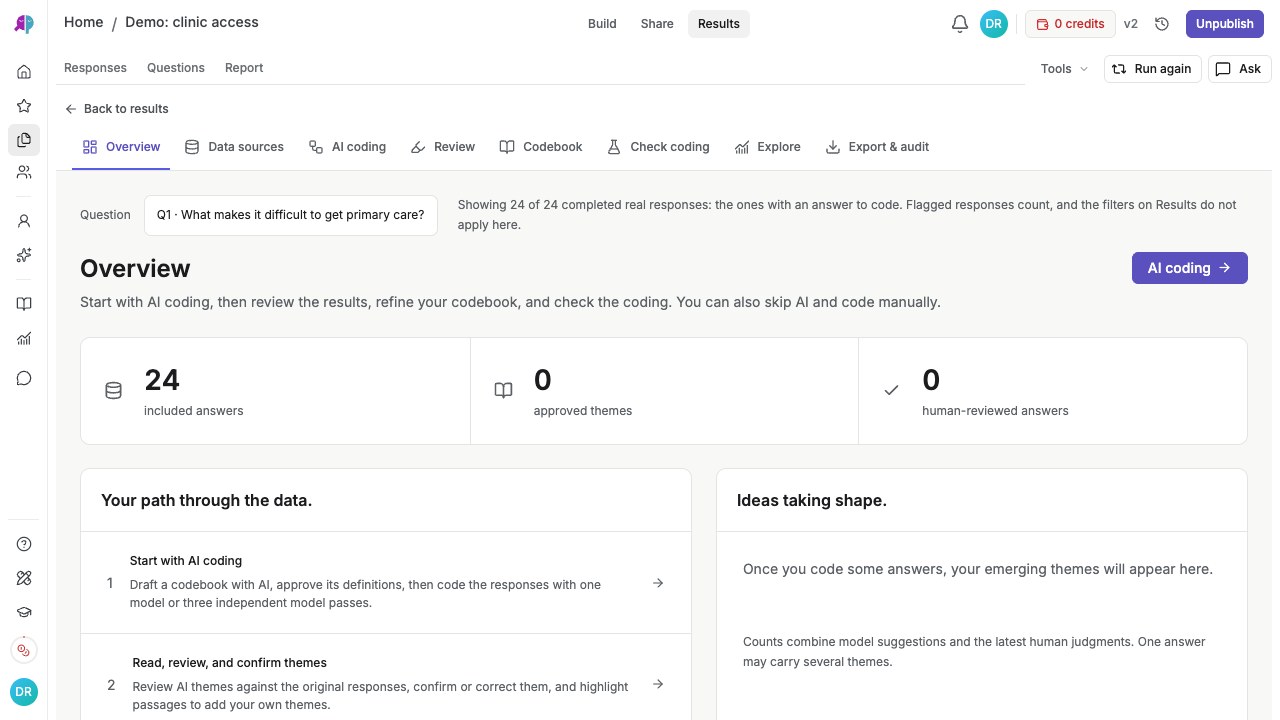Click the purple AI coding button
This screenshot has width=1280, height=720.
click(x=1190, y=268)
